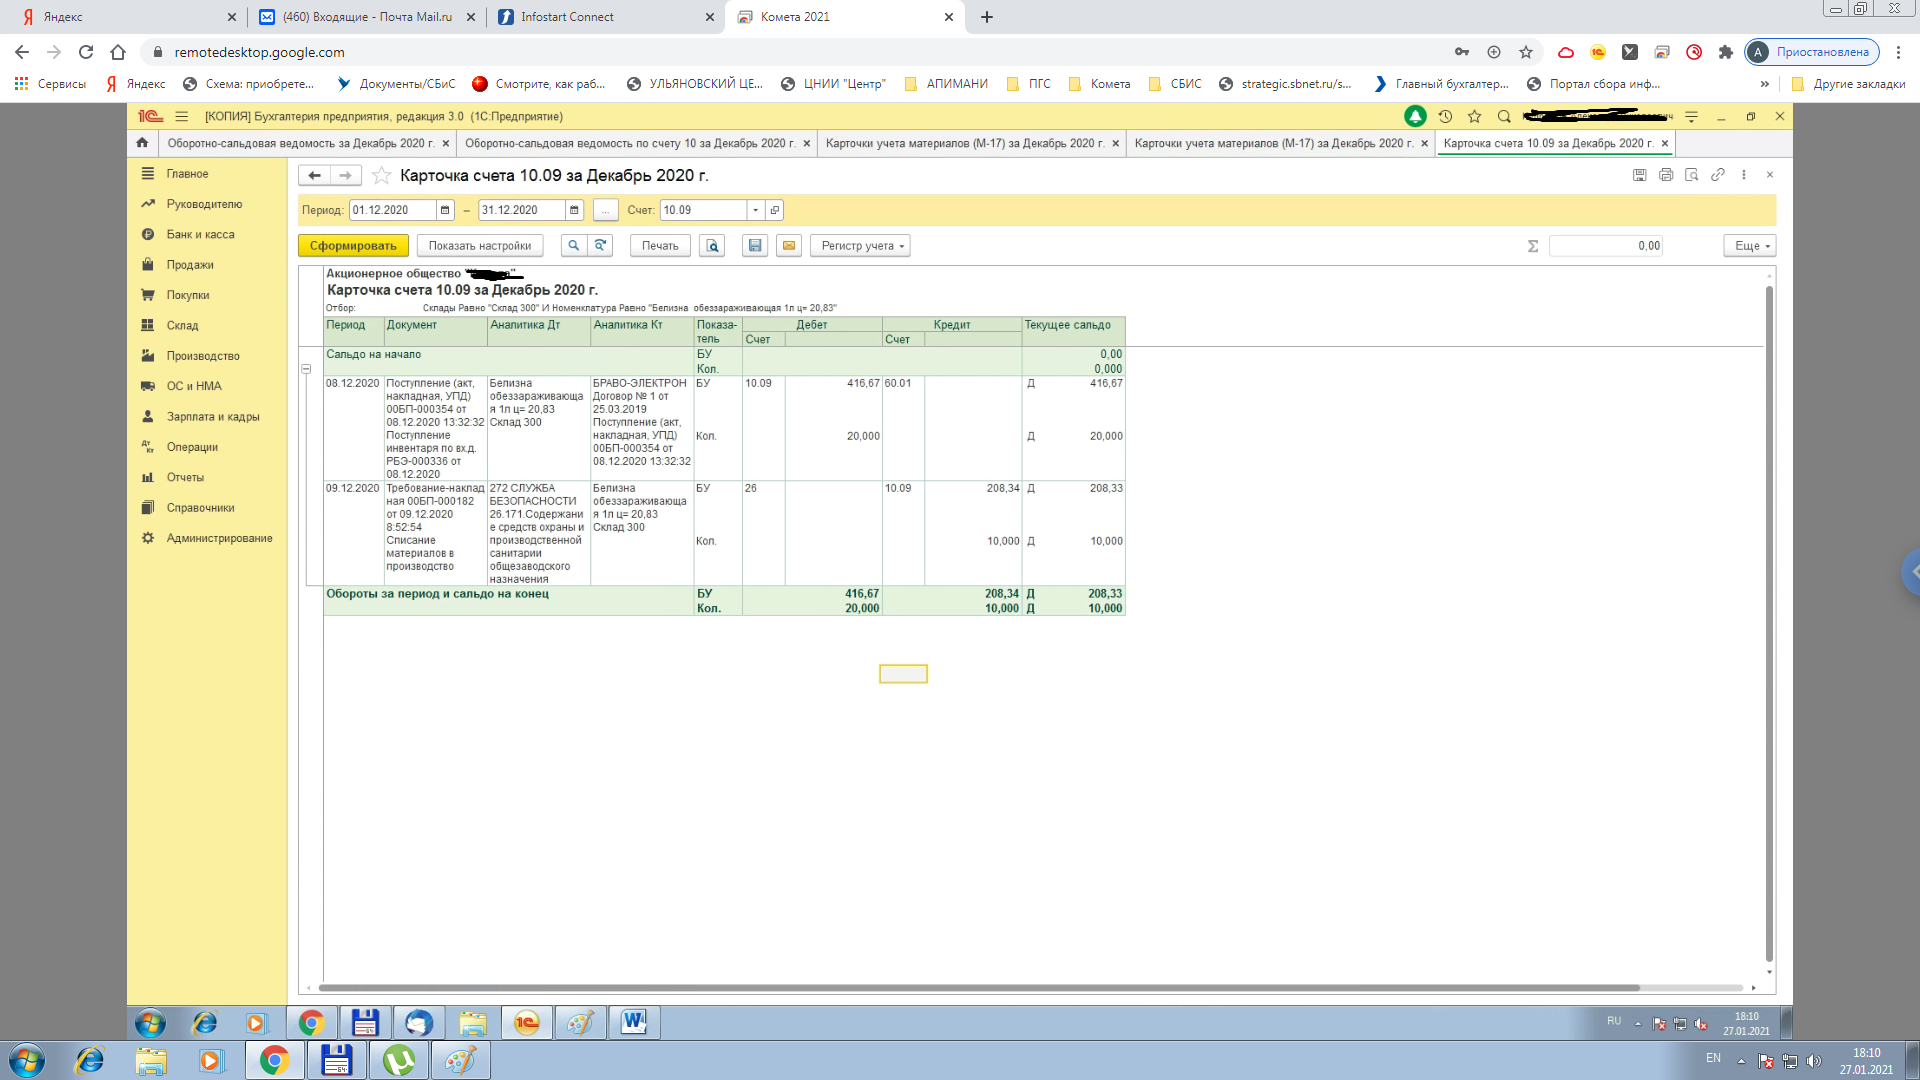This screenshot has width=1920, height=1080.
Task: Click the period start date field
Action: 392,210
